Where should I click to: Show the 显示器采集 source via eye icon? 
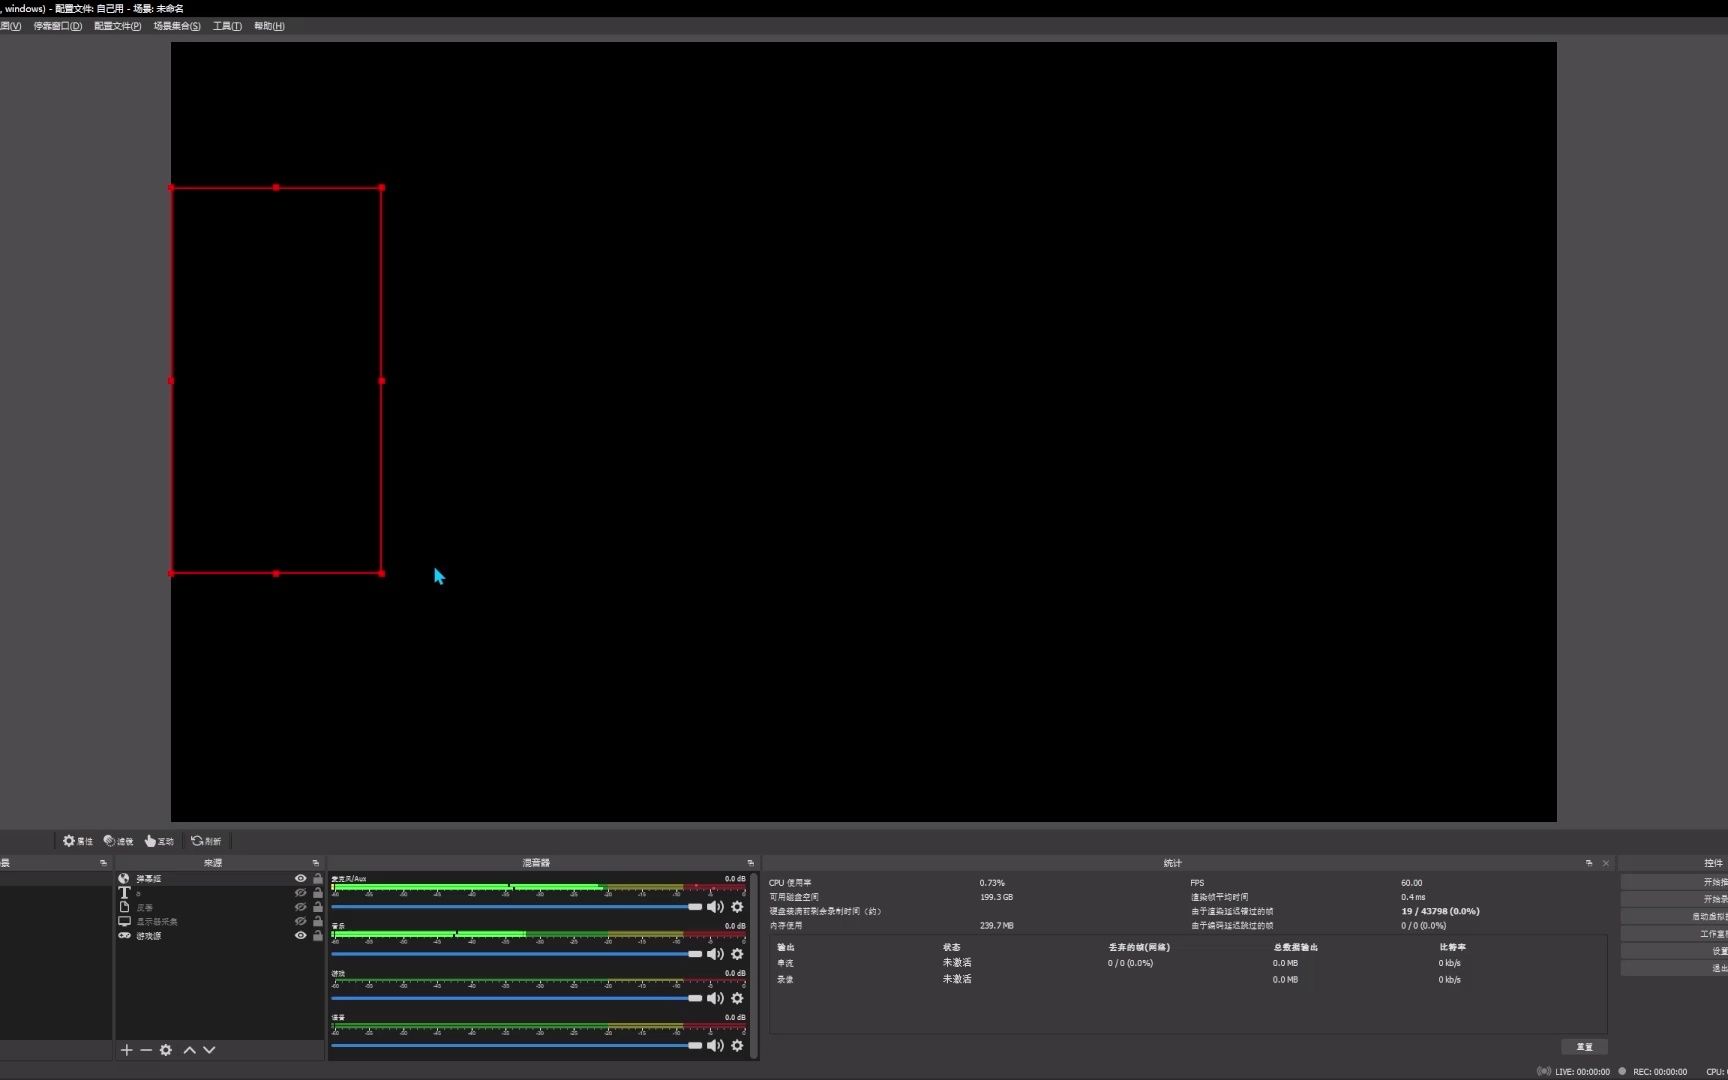tap(300, 922)
